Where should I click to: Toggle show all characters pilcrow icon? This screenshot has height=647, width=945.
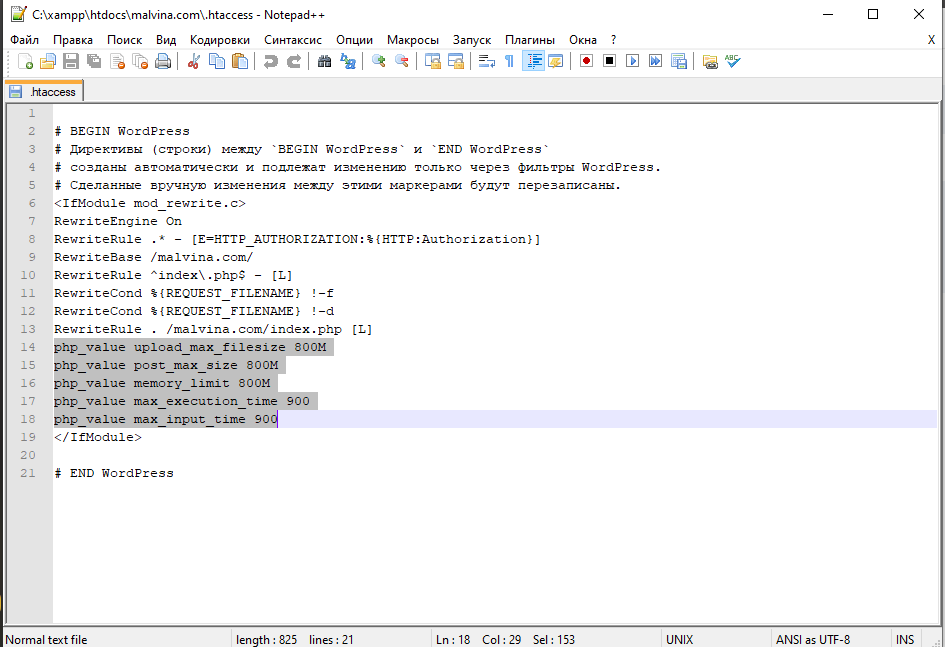tap(509, 61)
